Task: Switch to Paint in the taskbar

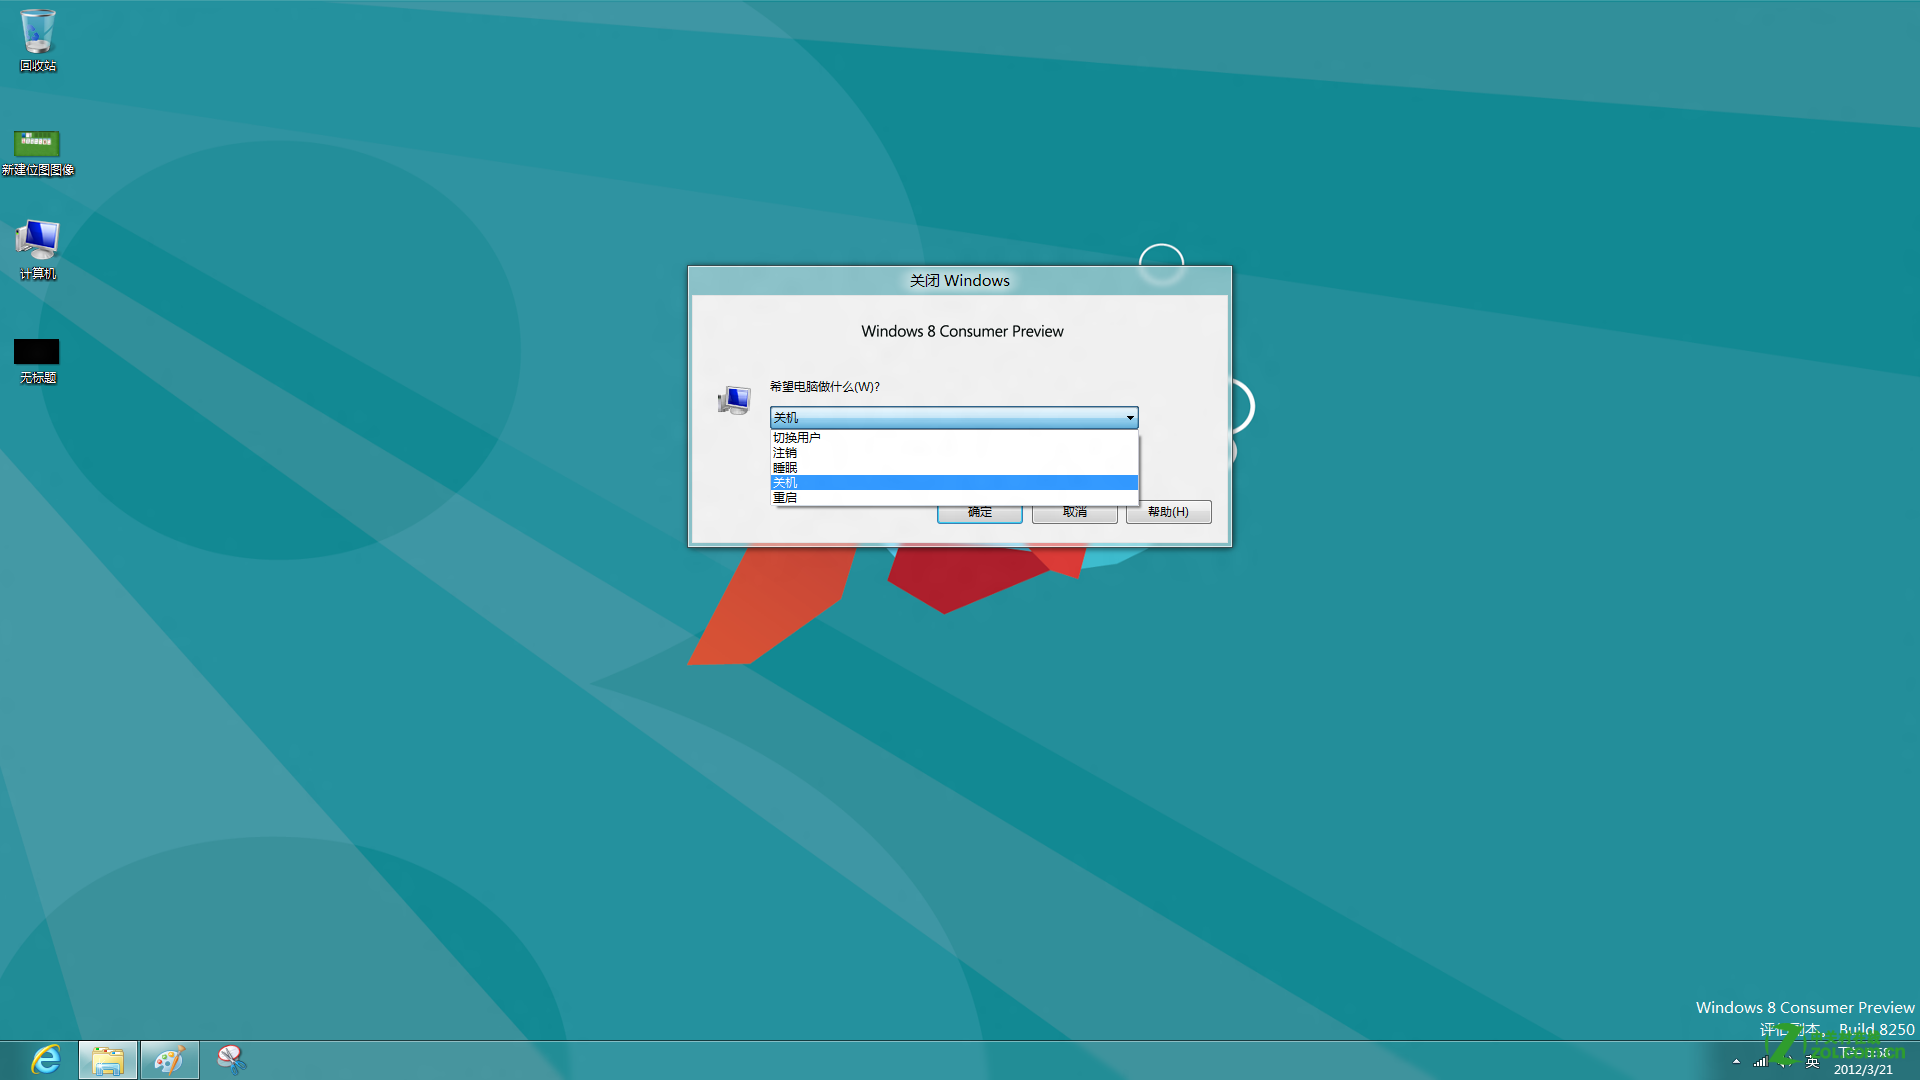Action: click(x=169, y=1059)
